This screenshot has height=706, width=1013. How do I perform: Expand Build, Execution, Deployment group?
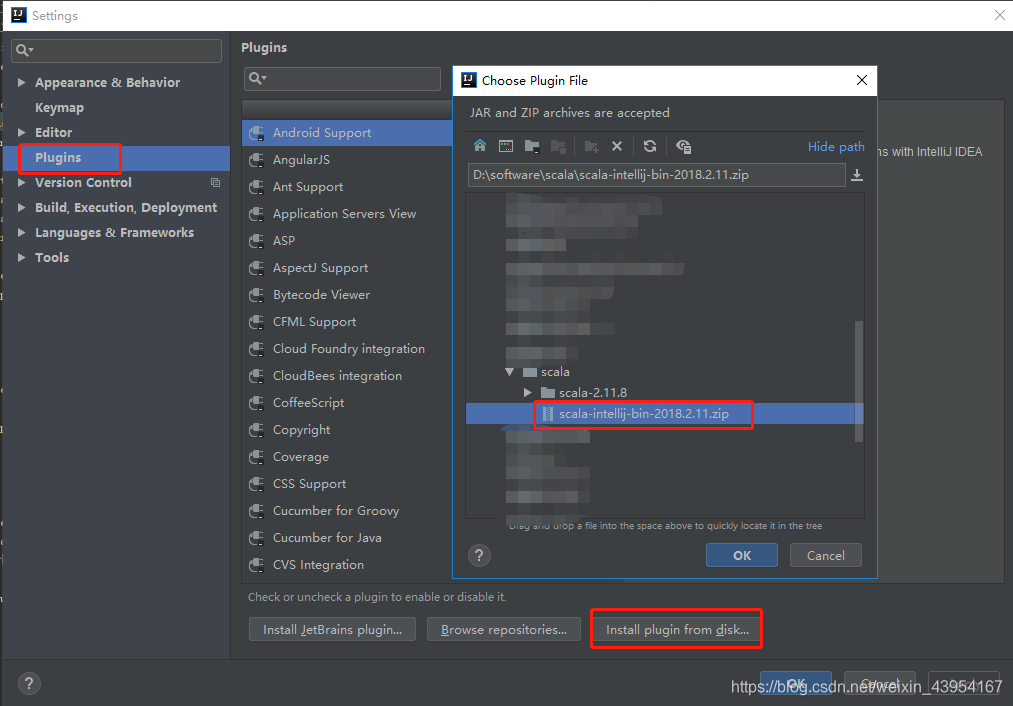tap(21, 207)
